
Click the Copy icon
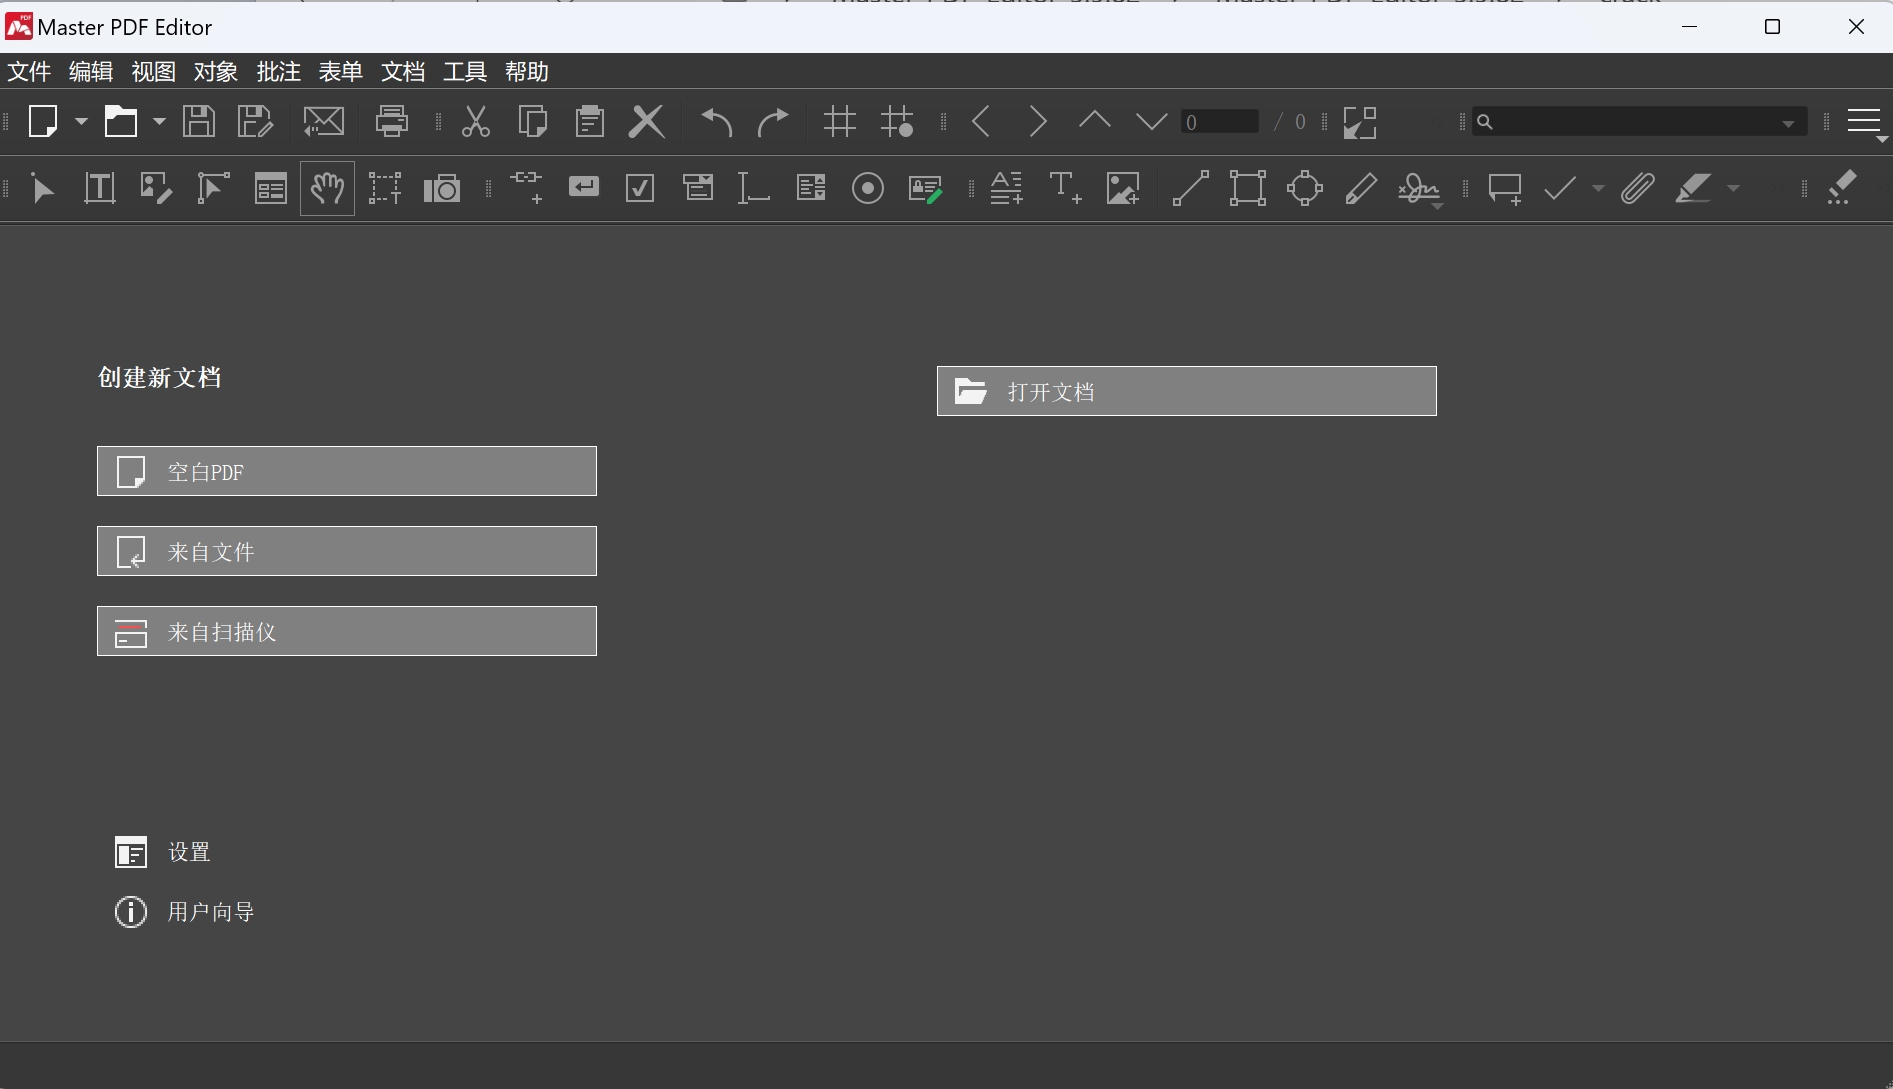[533, 121]
